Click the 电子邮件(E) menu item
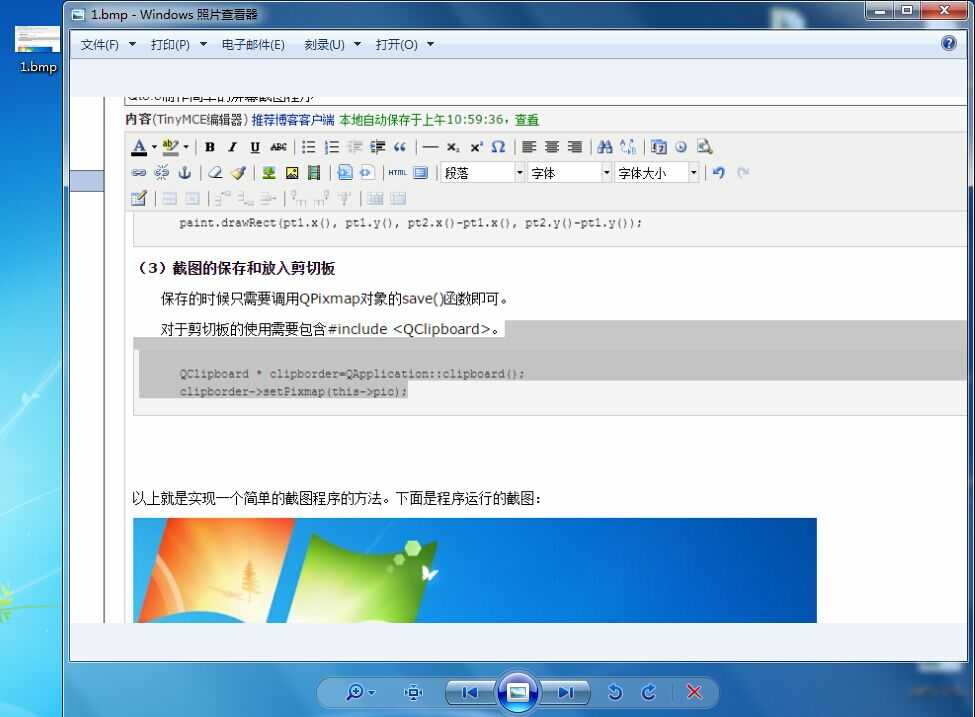The height and width of the screenshot is (717, 975). click(253, 45)
